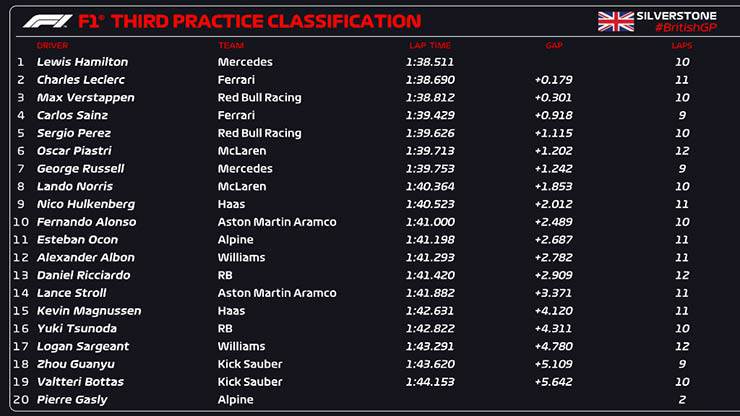This screenshot has height=416, width=740.
Task: Select Charles Leclerc's name in row 2
Action: click(80, 80)
